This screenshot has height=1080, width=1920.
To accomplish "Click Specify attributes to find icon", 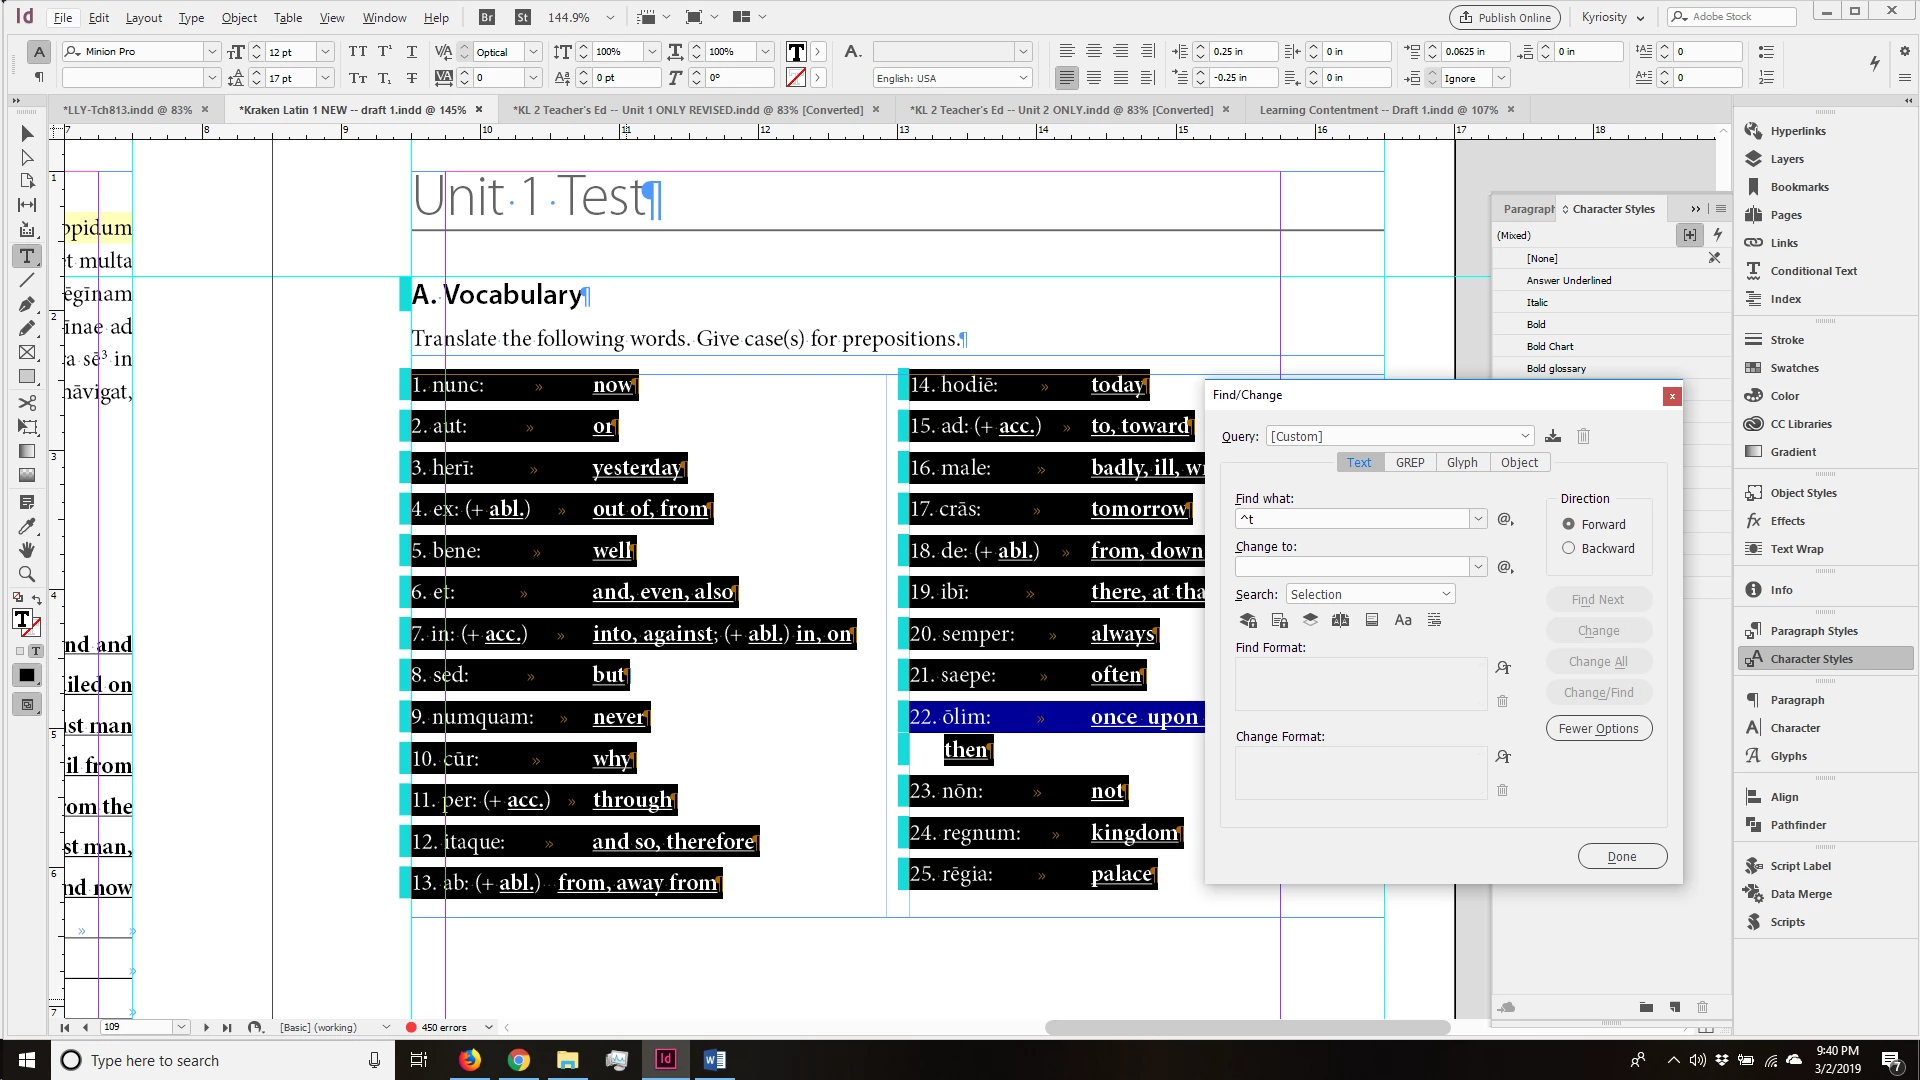I will click(x=1502, y=668).
